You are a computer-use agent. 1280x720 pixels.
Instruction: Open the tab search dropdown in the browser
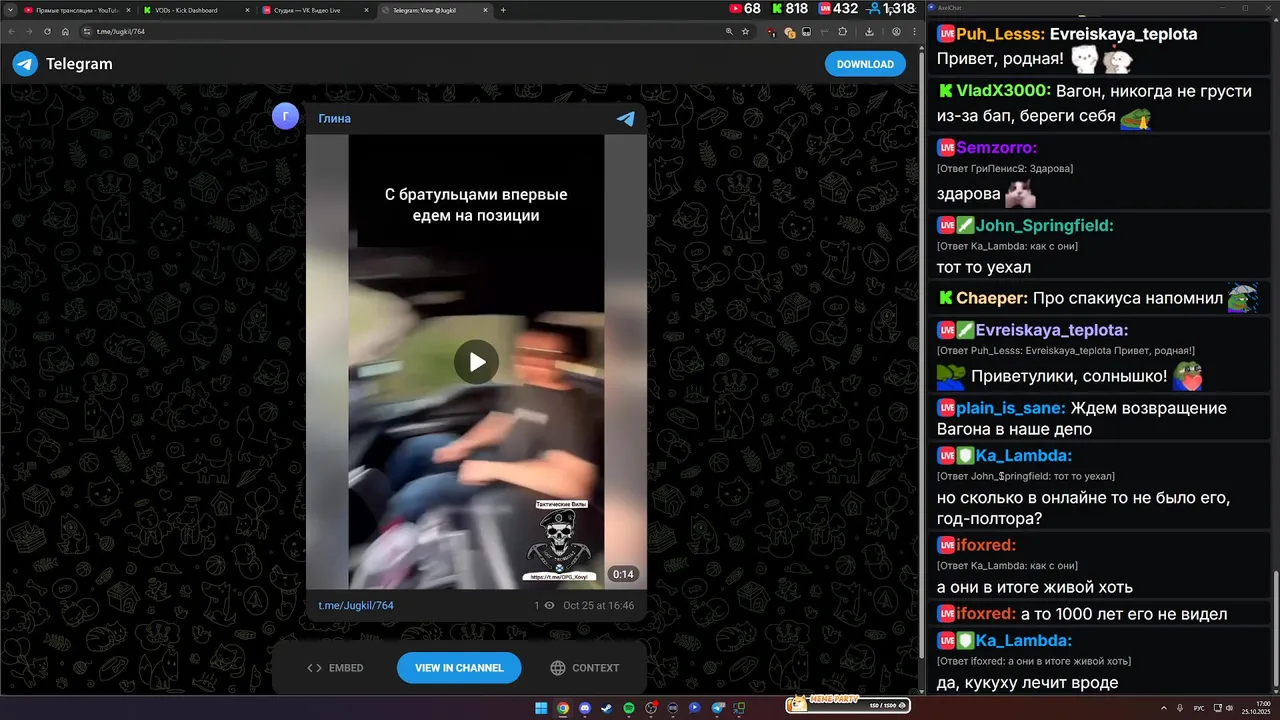[x=9, y=10]
